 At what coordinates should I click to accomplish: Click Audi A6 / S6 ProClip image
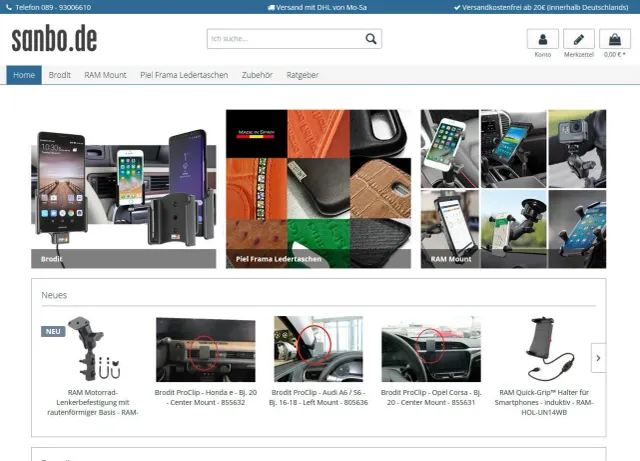[x=318, y=349]
